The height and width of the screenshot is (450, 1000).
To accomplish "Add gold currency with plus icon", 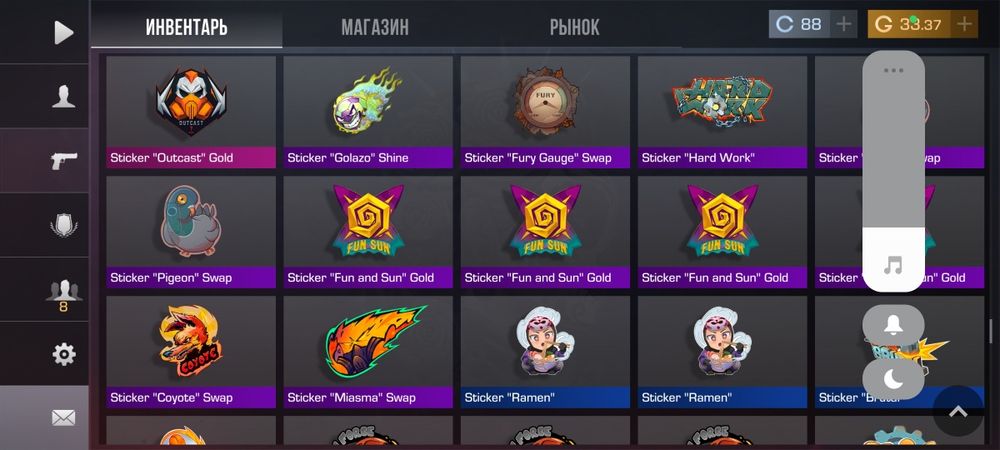I will 964,24.
